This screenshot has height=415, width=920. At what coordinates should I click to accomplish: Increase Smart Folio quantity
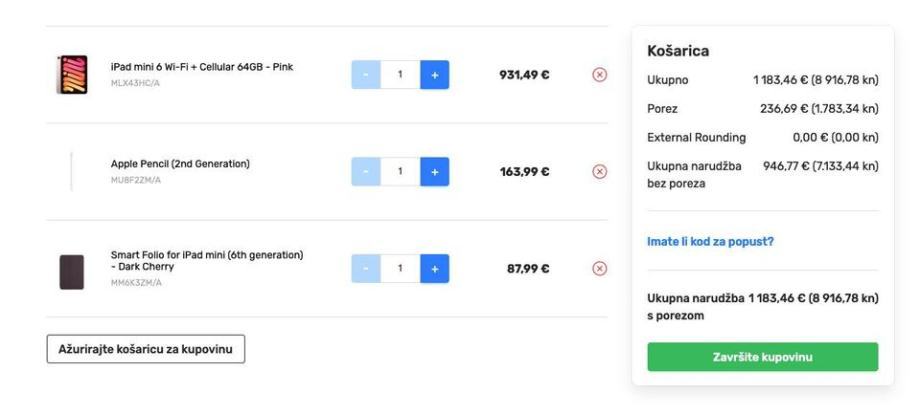(x=434, y=268)
